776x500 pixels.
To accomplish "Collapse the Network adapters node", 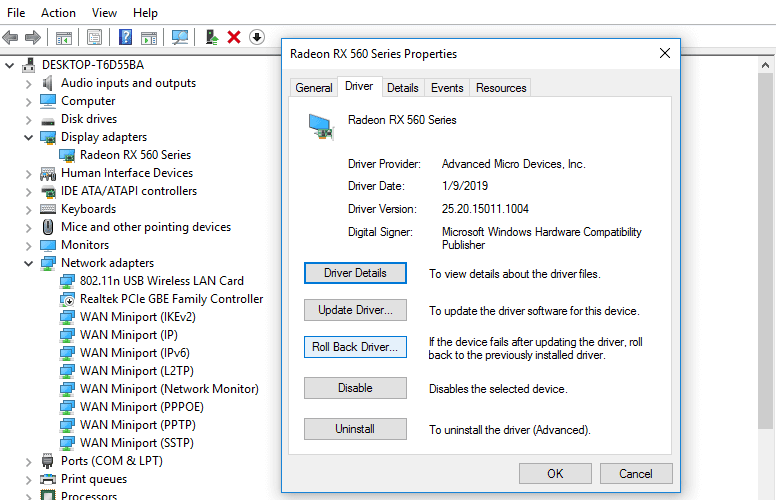I will coord(28,263).
